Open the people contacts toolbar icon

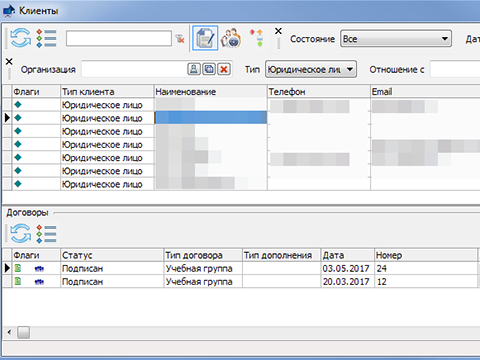click(231, 38)
